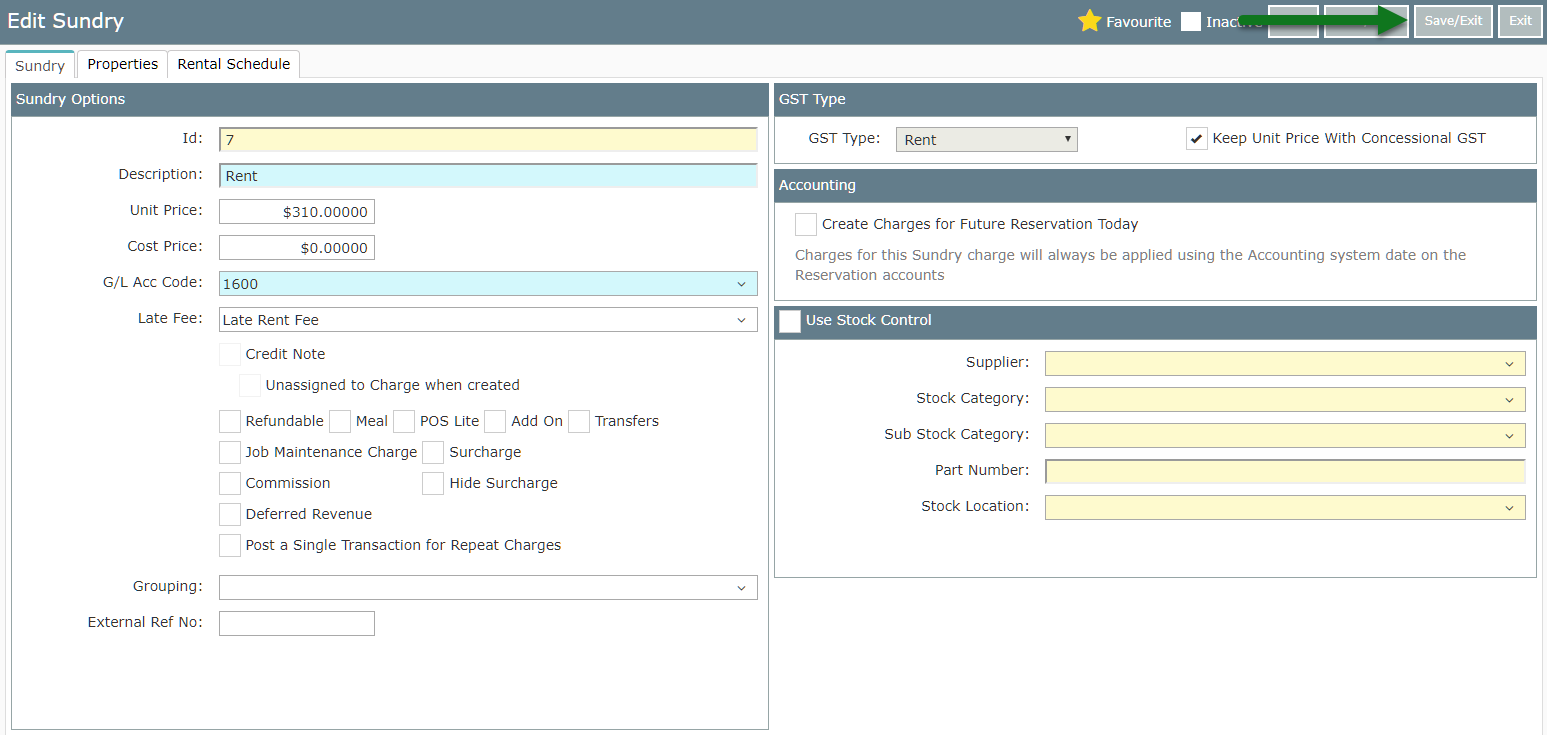
Task: Switch to the Properties tab
Action: (x=122, y=64)
